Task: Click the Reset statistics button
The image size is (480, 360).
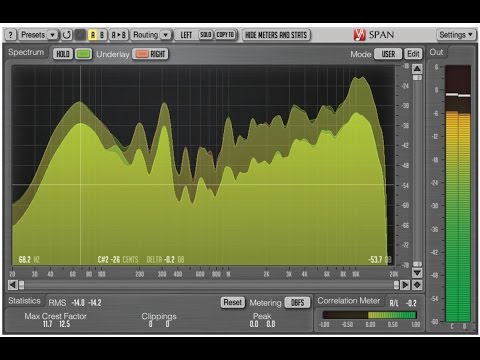Action: 232,302
